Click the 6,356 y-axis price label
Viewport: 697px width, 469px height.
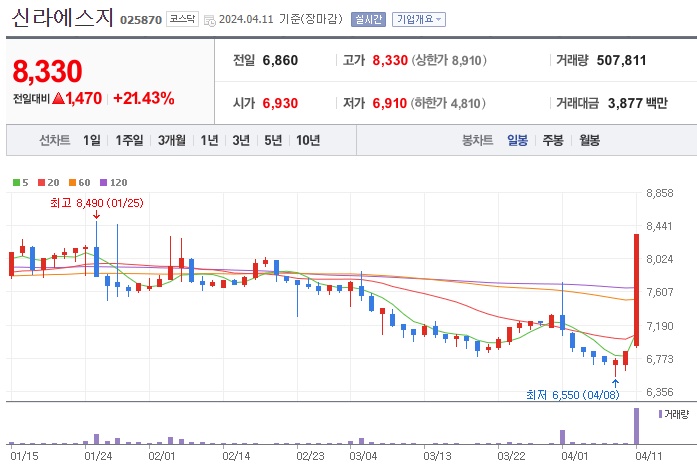pyautogui.click(x=660, y=392)
